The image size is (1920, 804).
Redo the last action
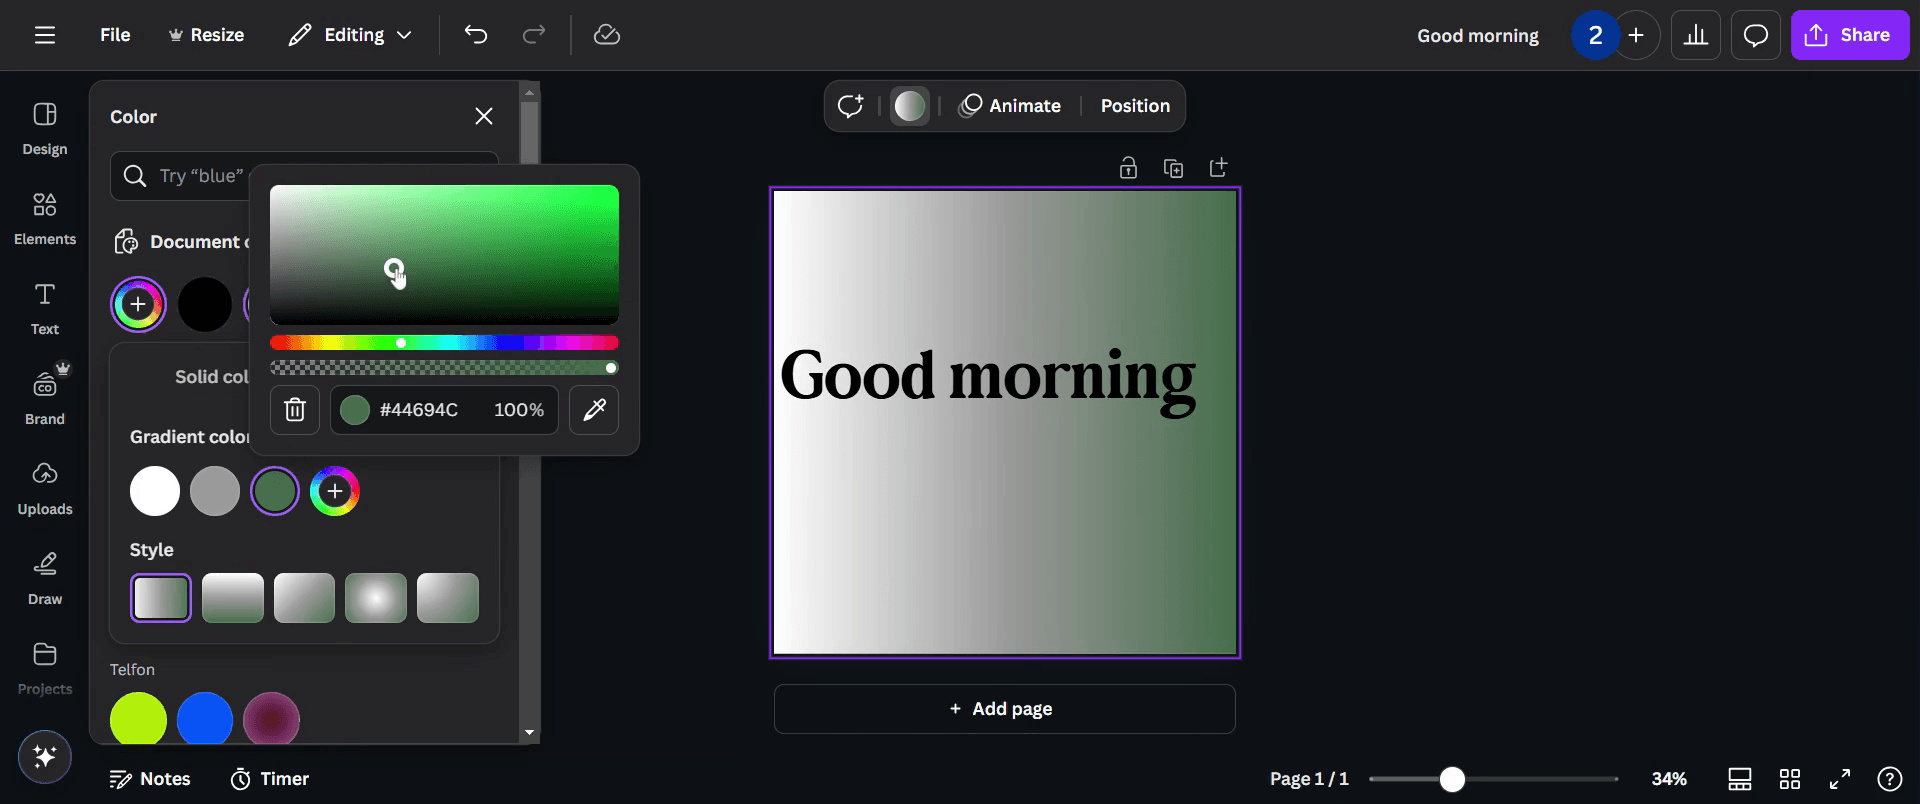click(x=534, y=35)
